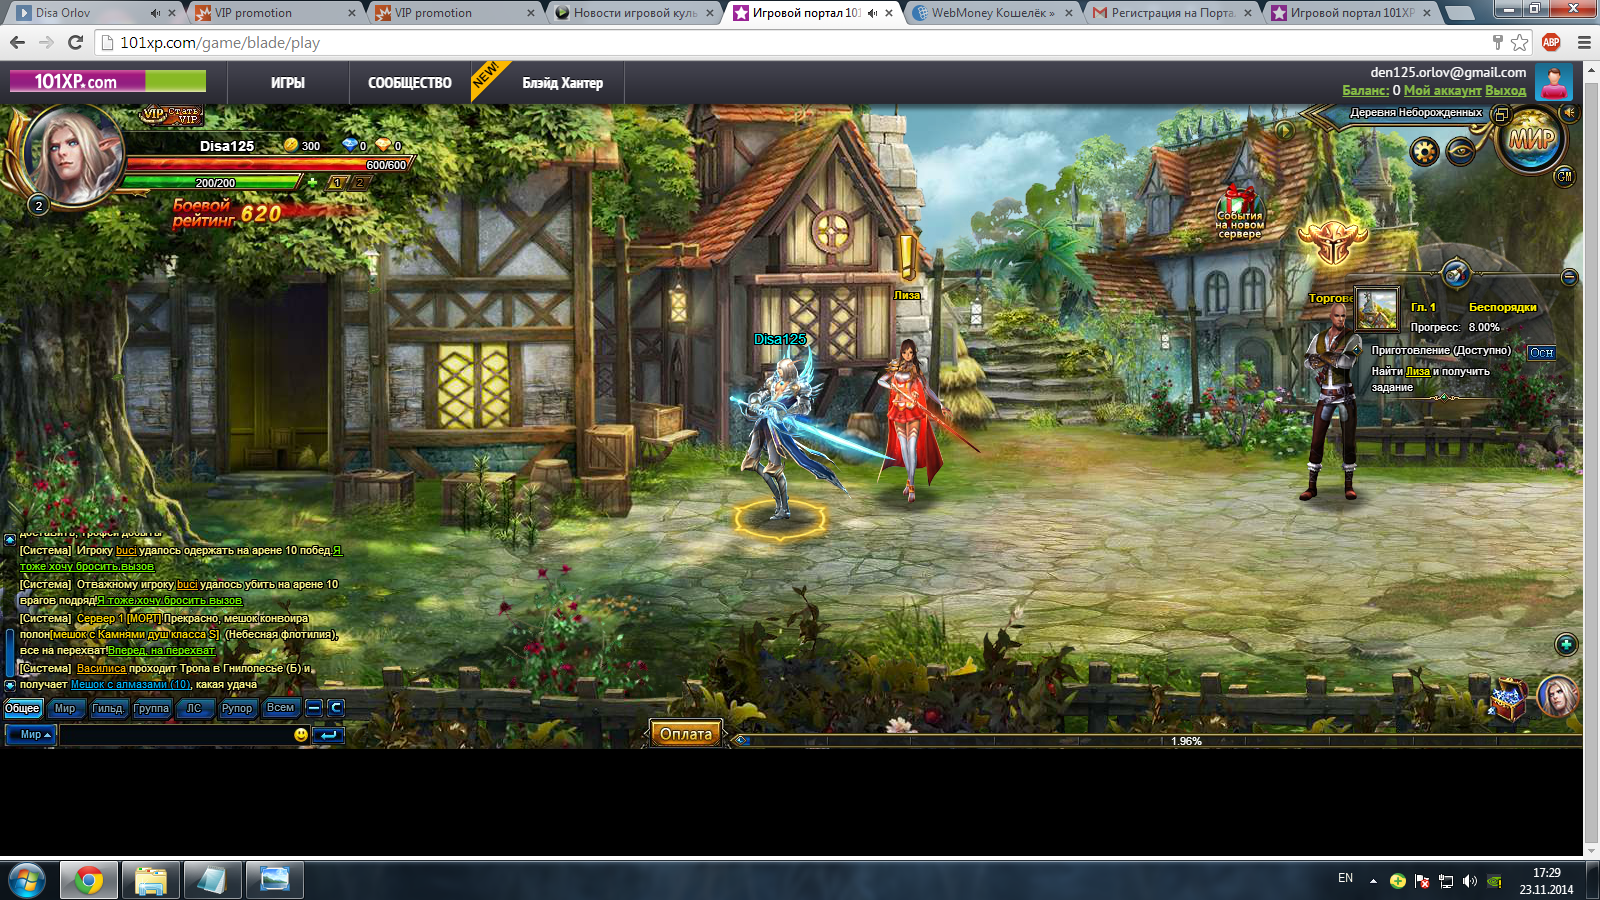This screenshot has width=1600, height=900.
Task: Select skill set slot 2
Action: (359, 182)
